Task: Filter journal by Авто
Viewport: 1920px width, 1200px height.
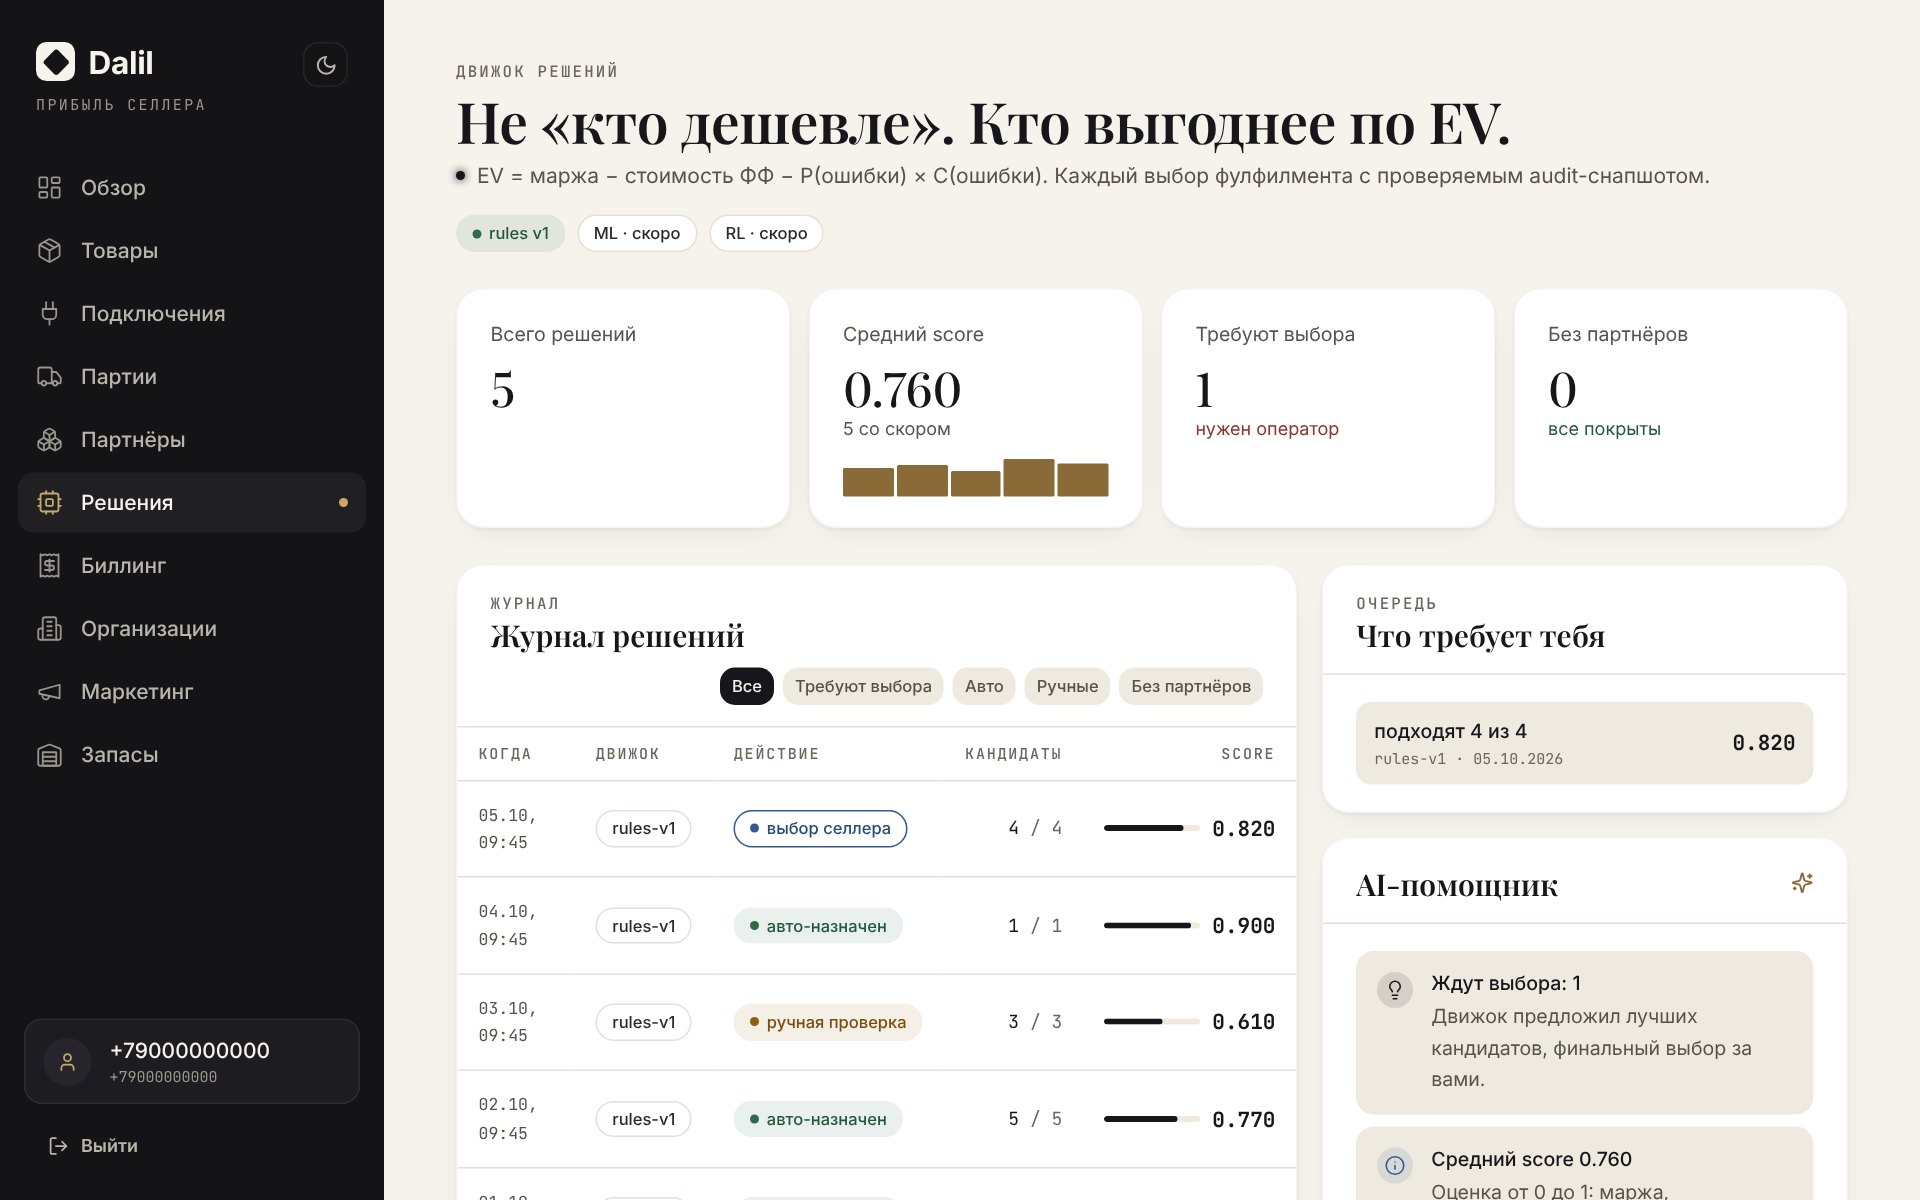Action: pyautogui.click(x=984, y=686)
